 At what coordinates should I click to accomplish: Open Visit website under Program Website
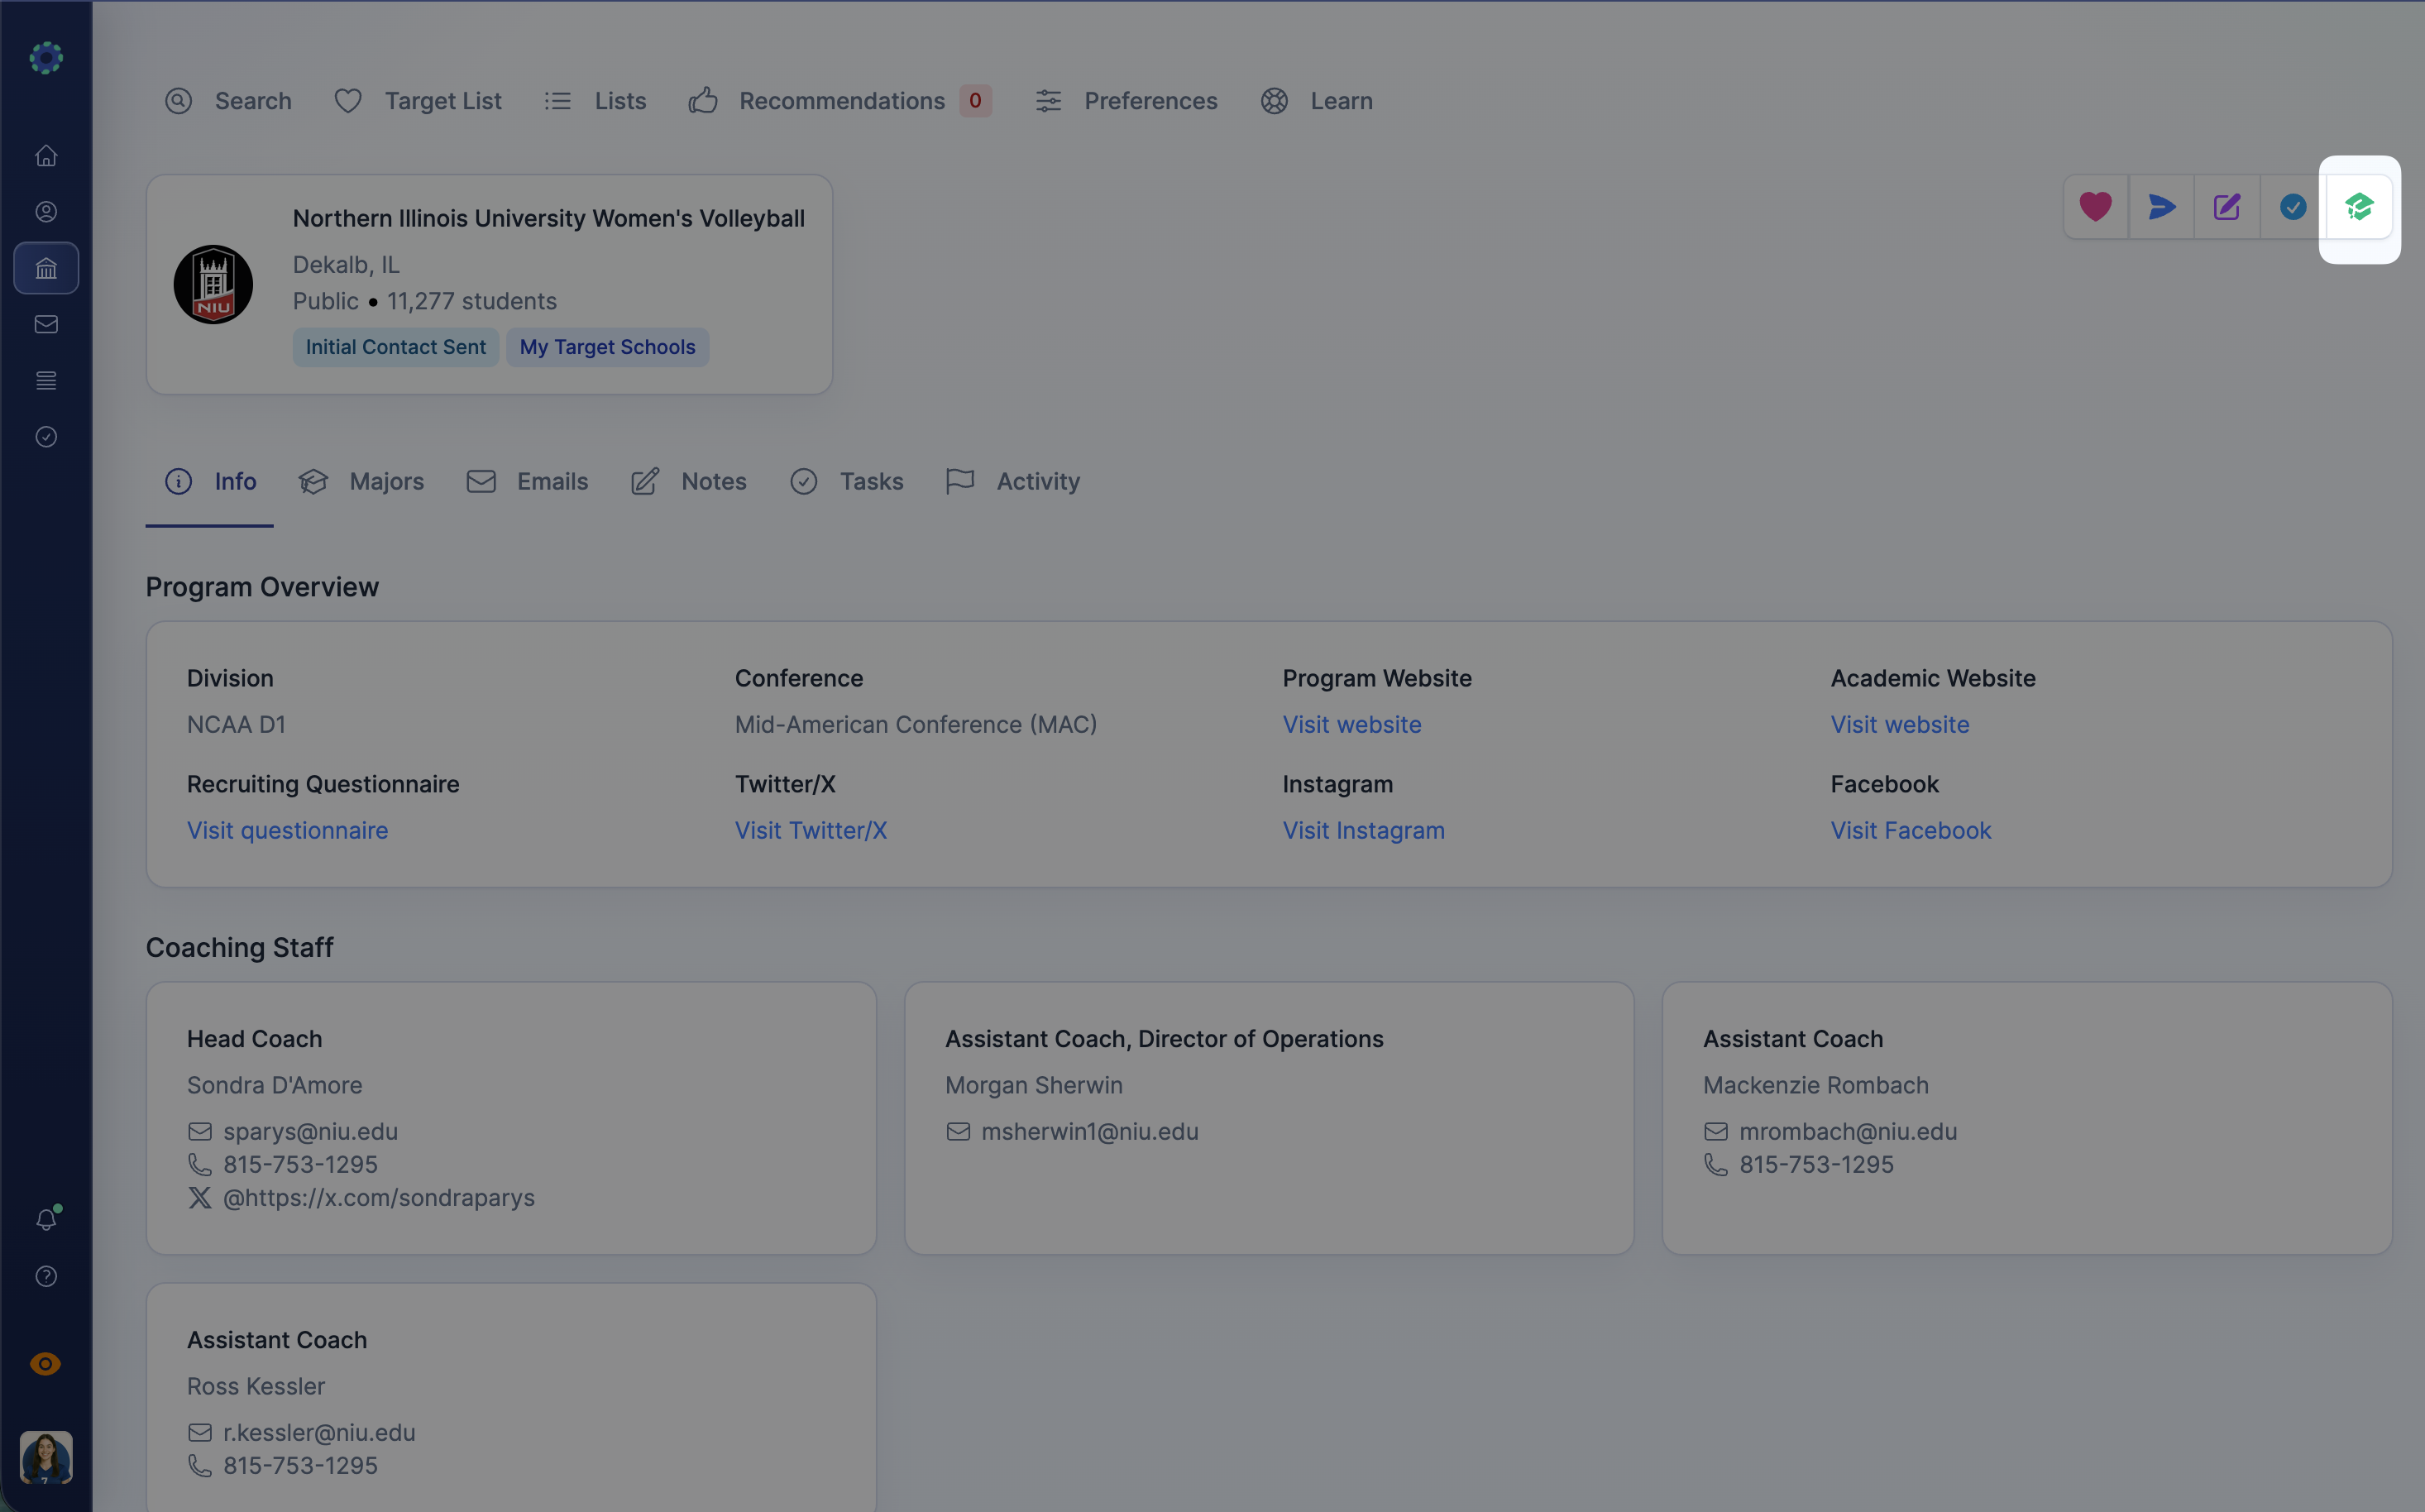pyautogui.click(x=1352, y=724)
